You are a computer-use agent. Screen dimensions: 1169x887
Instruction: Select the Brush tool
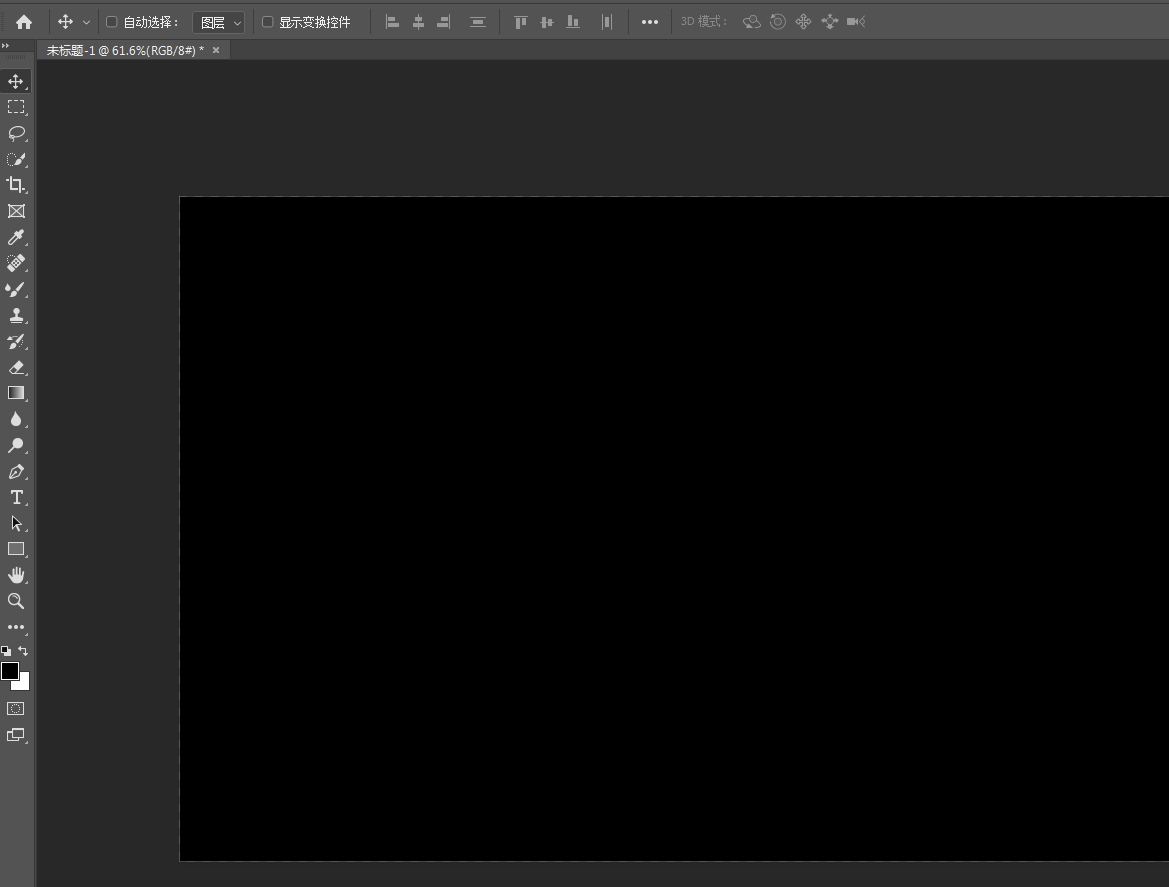(16, 289)
